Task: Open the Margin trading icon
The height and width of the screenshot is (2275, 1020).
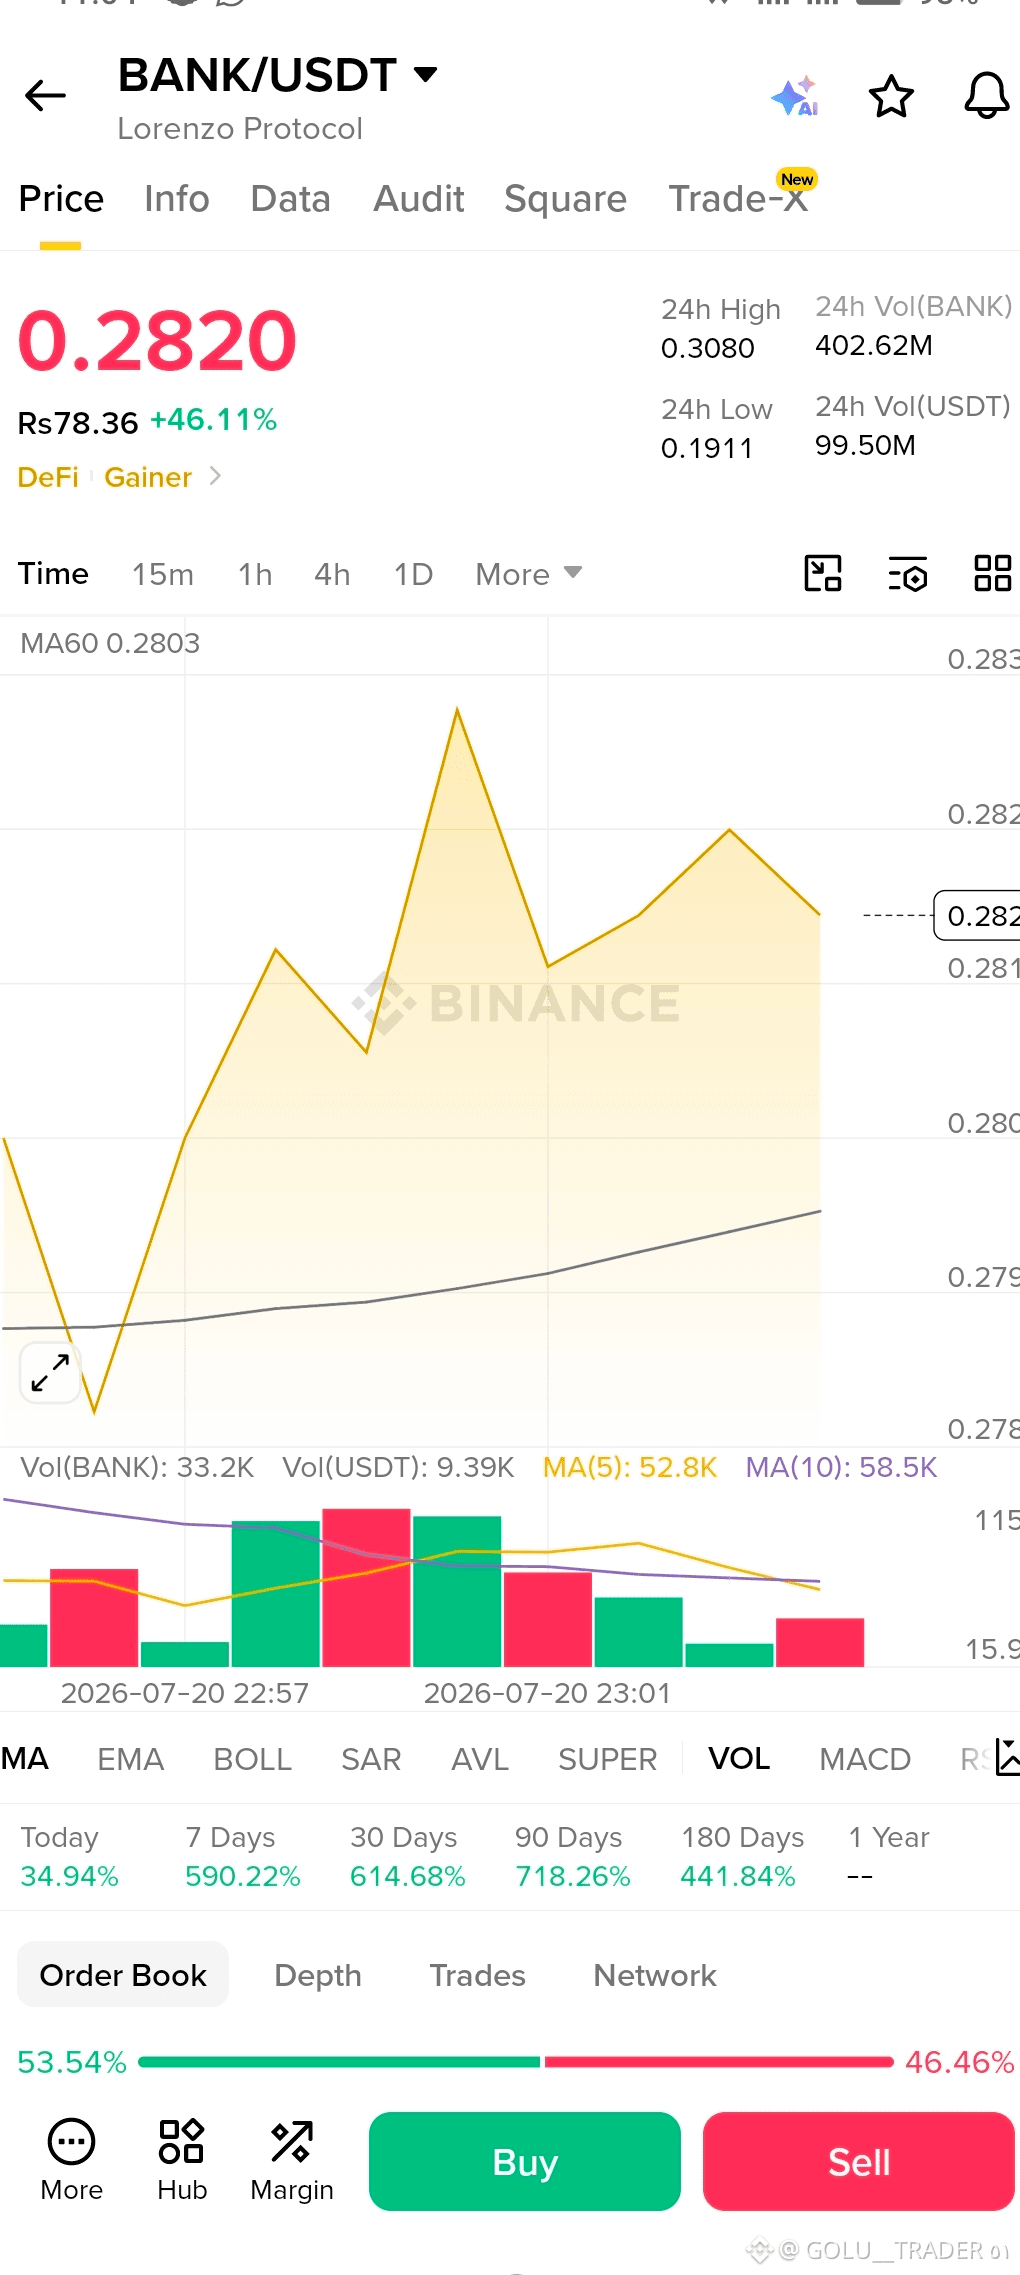Action: point(292,2160)
